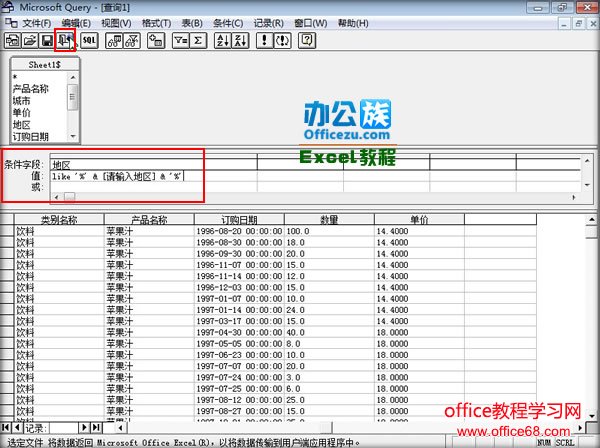The width and height of the screenshot is (600, 448).
Task: Click the date cell 1997-08-27 00:00:00
Action: click(239, 411)
